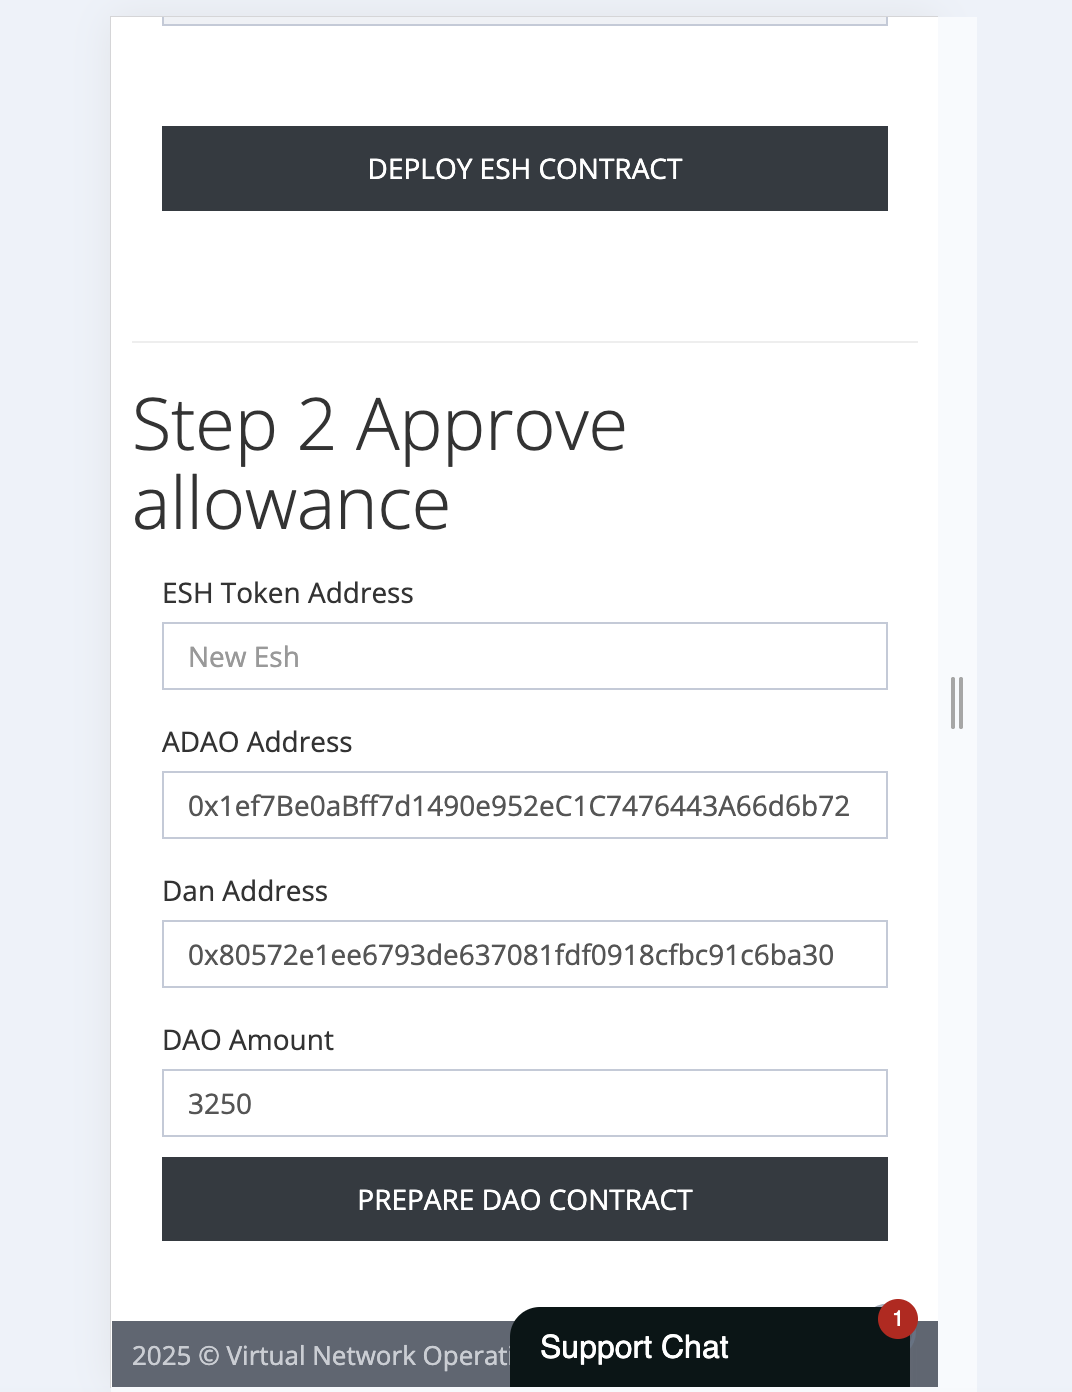Grab the vertical scrollbar grip handle
Screen dimensions: 1072x1392
pos(957,702)
